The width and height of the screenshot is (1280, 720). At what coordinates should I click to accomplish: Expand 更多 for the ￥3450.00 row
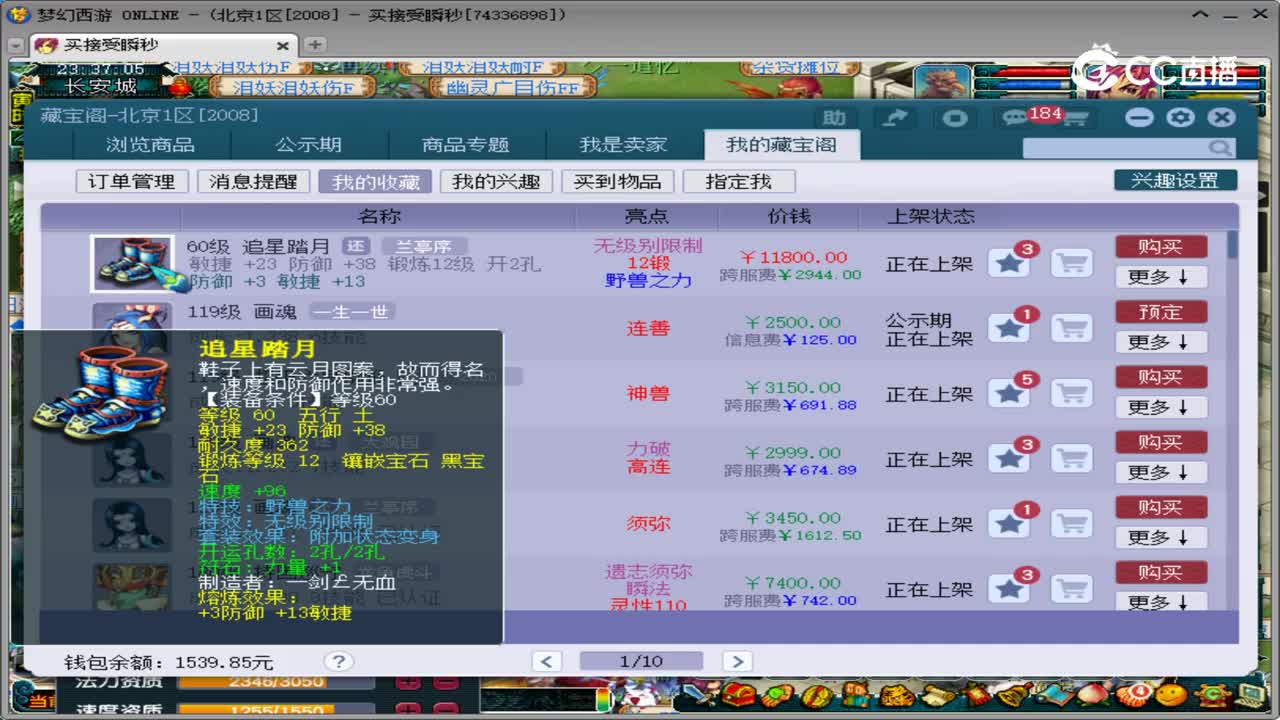pos(1161,537)
